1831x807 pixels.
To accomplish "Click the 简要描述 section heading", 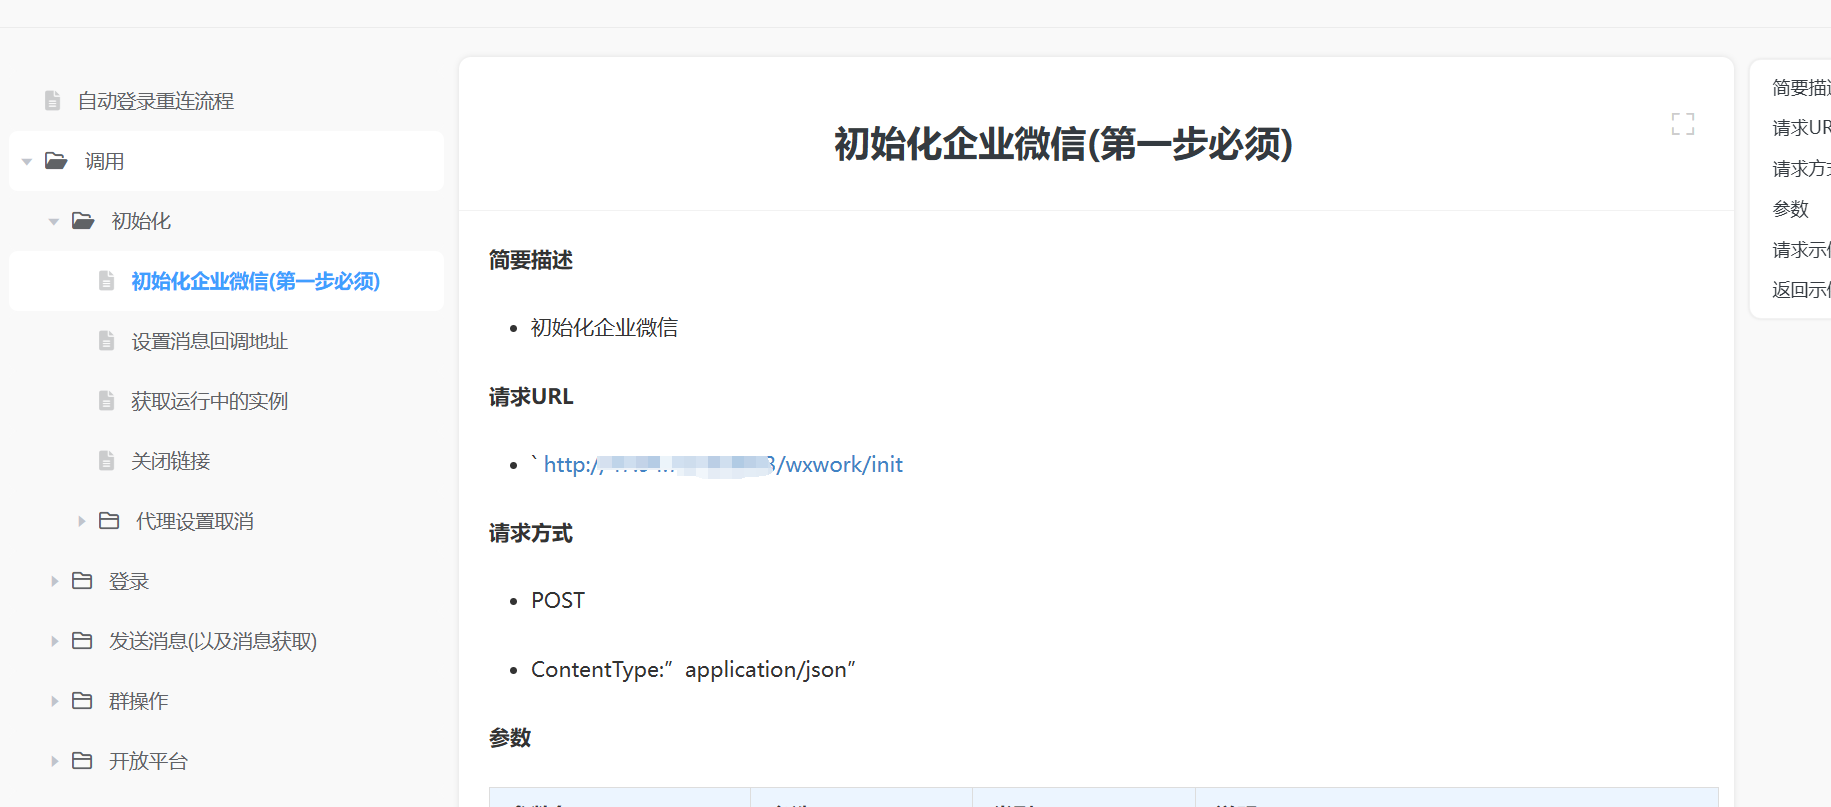I will (531, 260).
